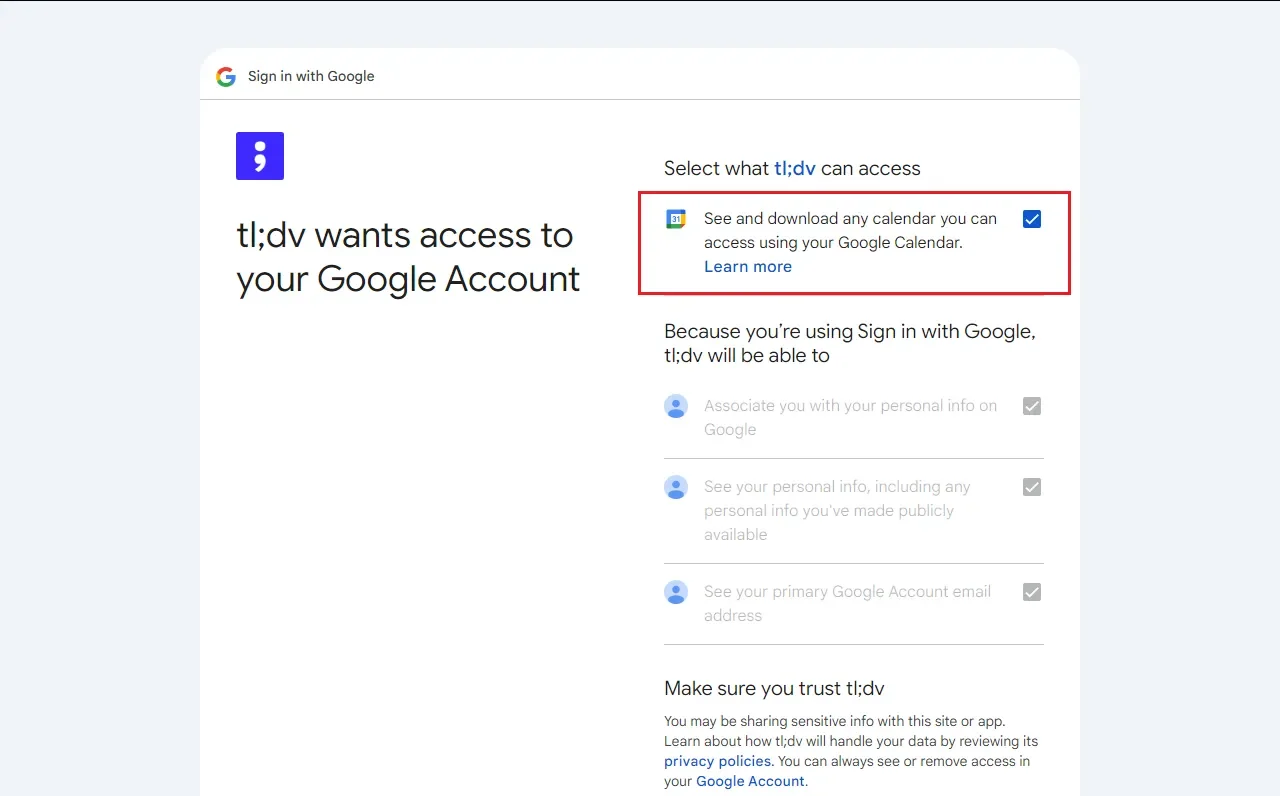
Task: Click 'See and download any calendar' permission text
Action: (x=850, y=230)
